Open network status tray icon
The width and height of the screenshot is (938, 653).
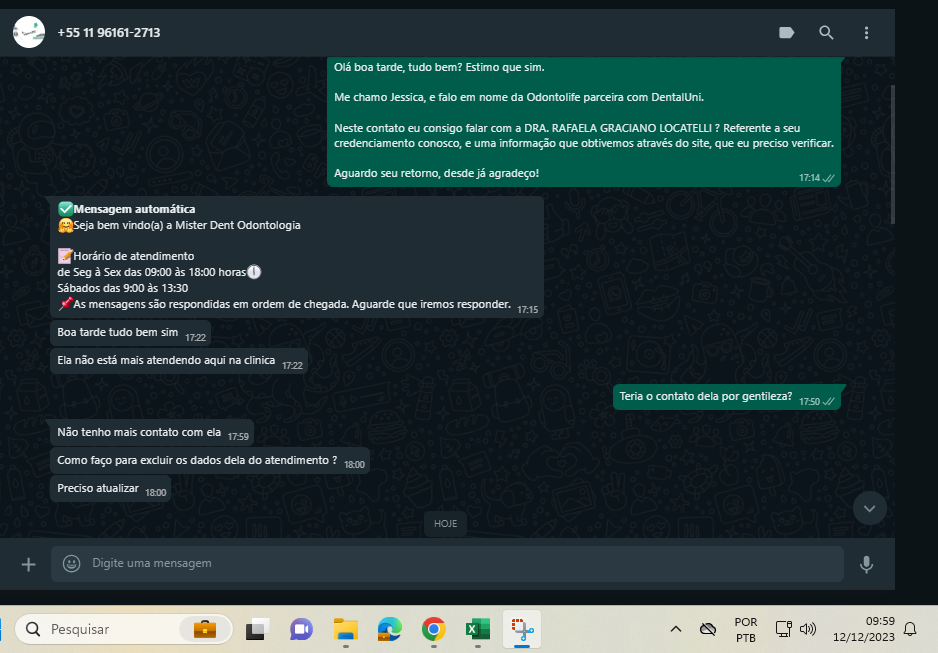[783, 629]
